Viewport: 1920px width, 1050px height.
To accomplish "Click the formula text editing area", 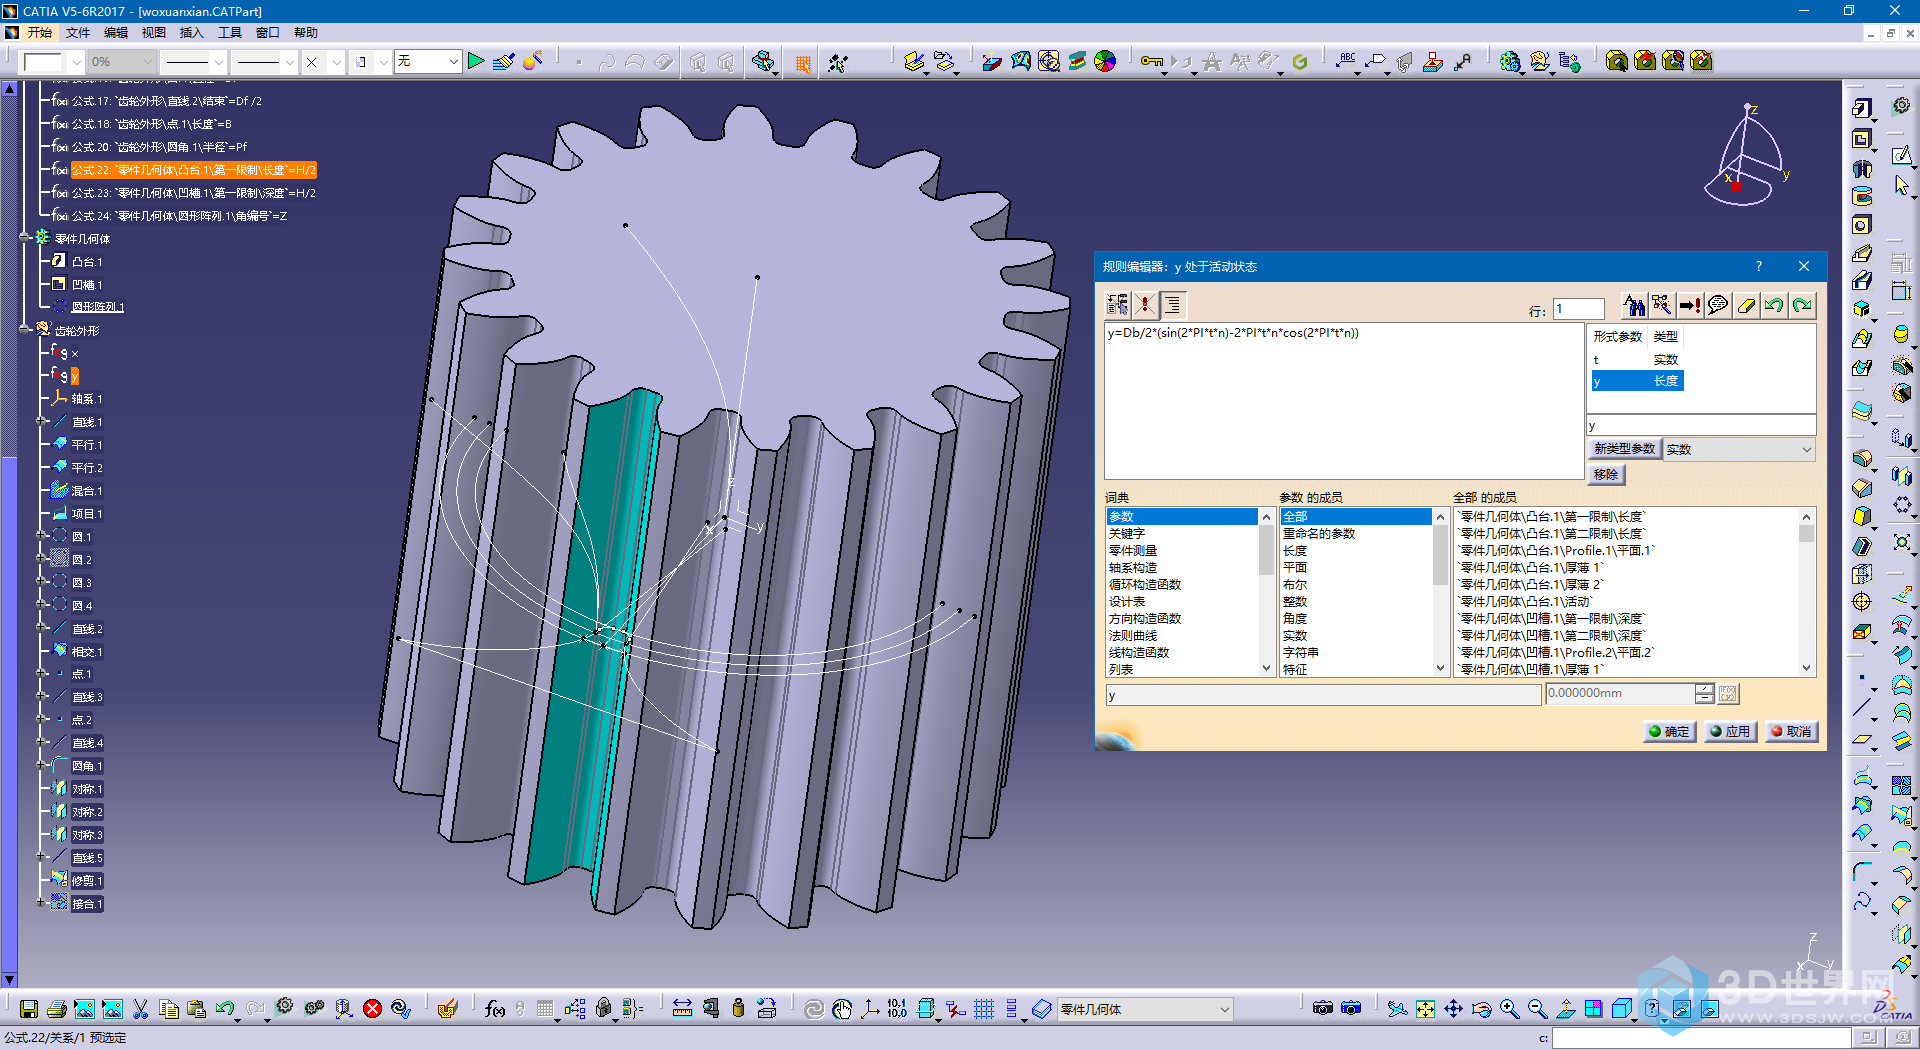I will [1343, 400].
